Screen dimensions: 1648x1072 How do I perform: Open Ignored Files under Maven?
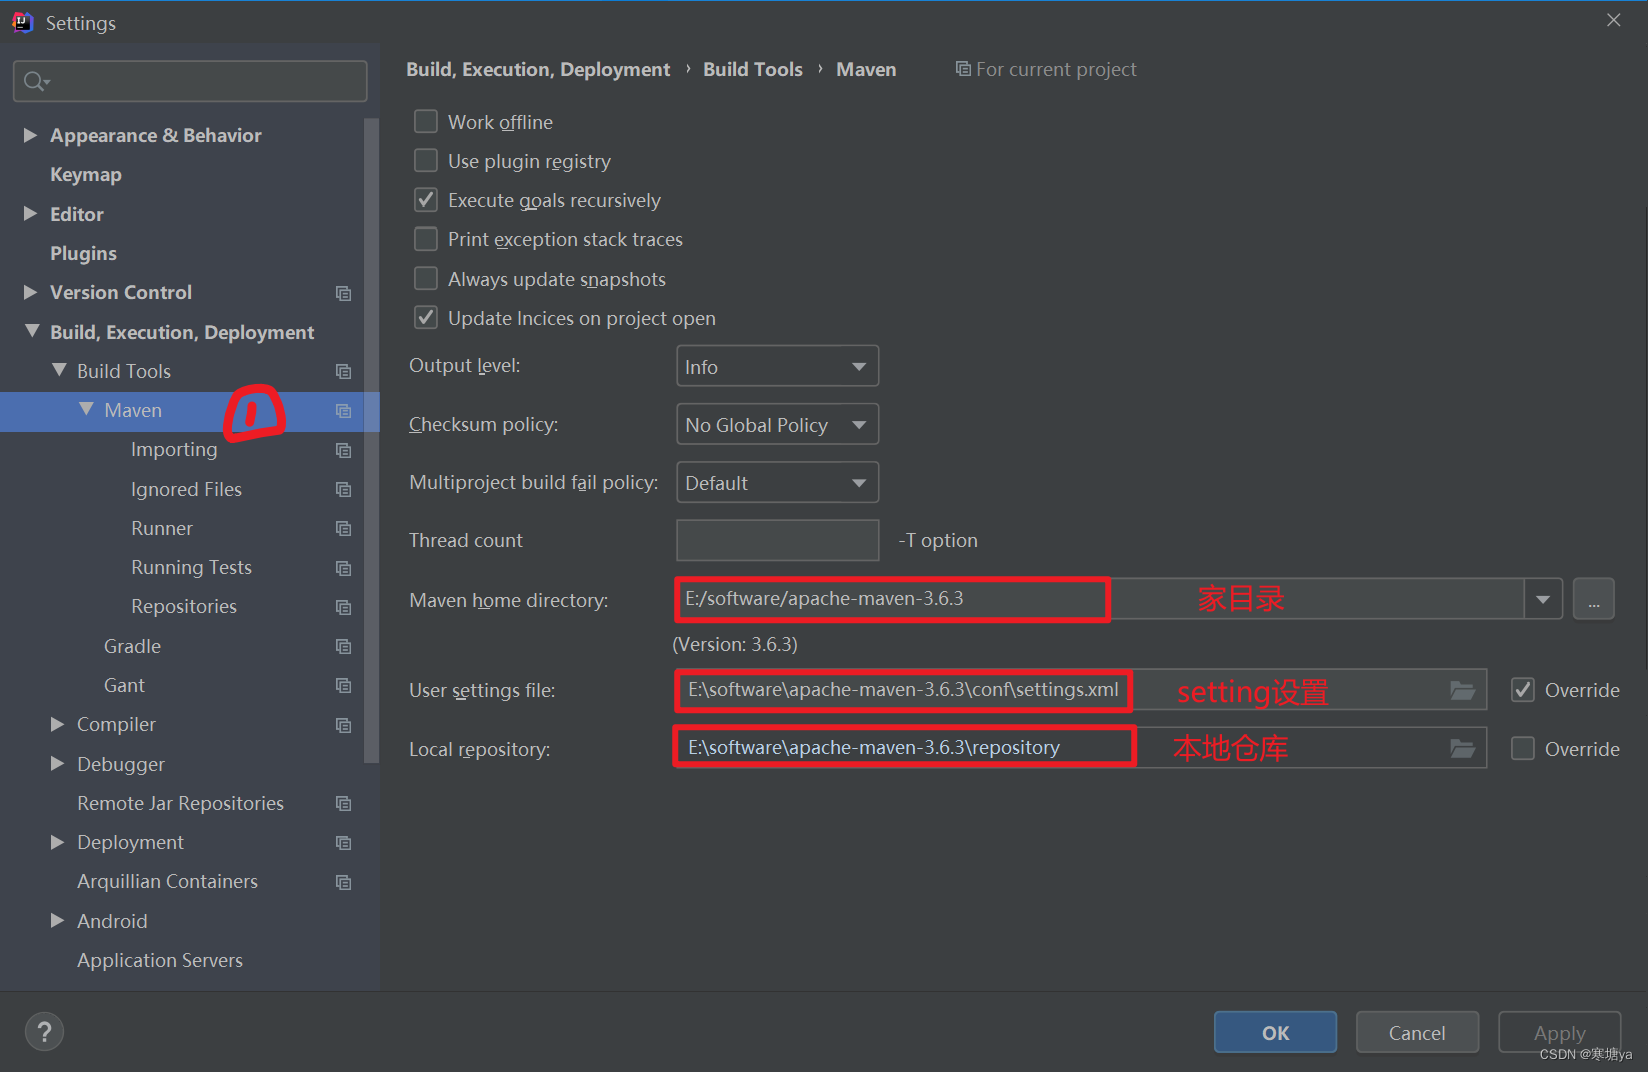[186, 490]
